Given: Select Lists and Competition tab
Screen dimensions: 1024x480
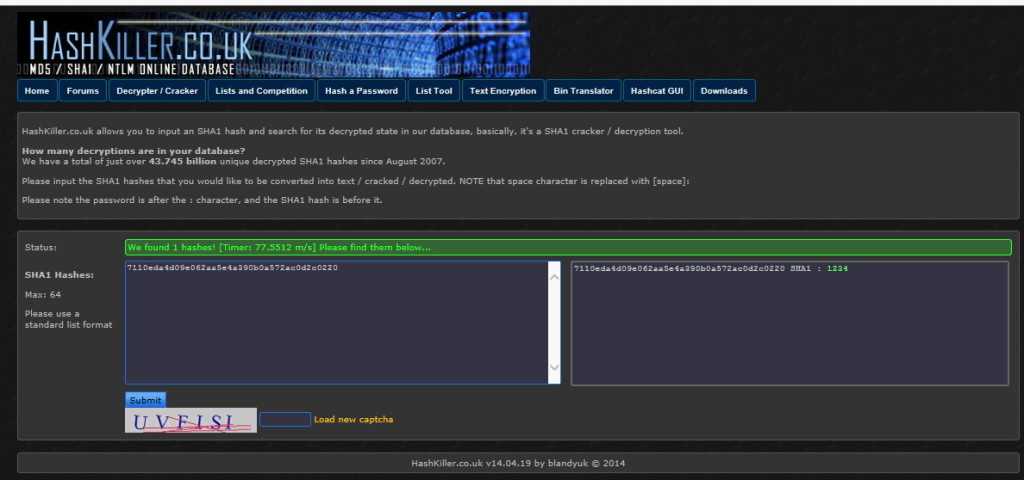Looking at the screenshot, I should (x=261, y=91).
